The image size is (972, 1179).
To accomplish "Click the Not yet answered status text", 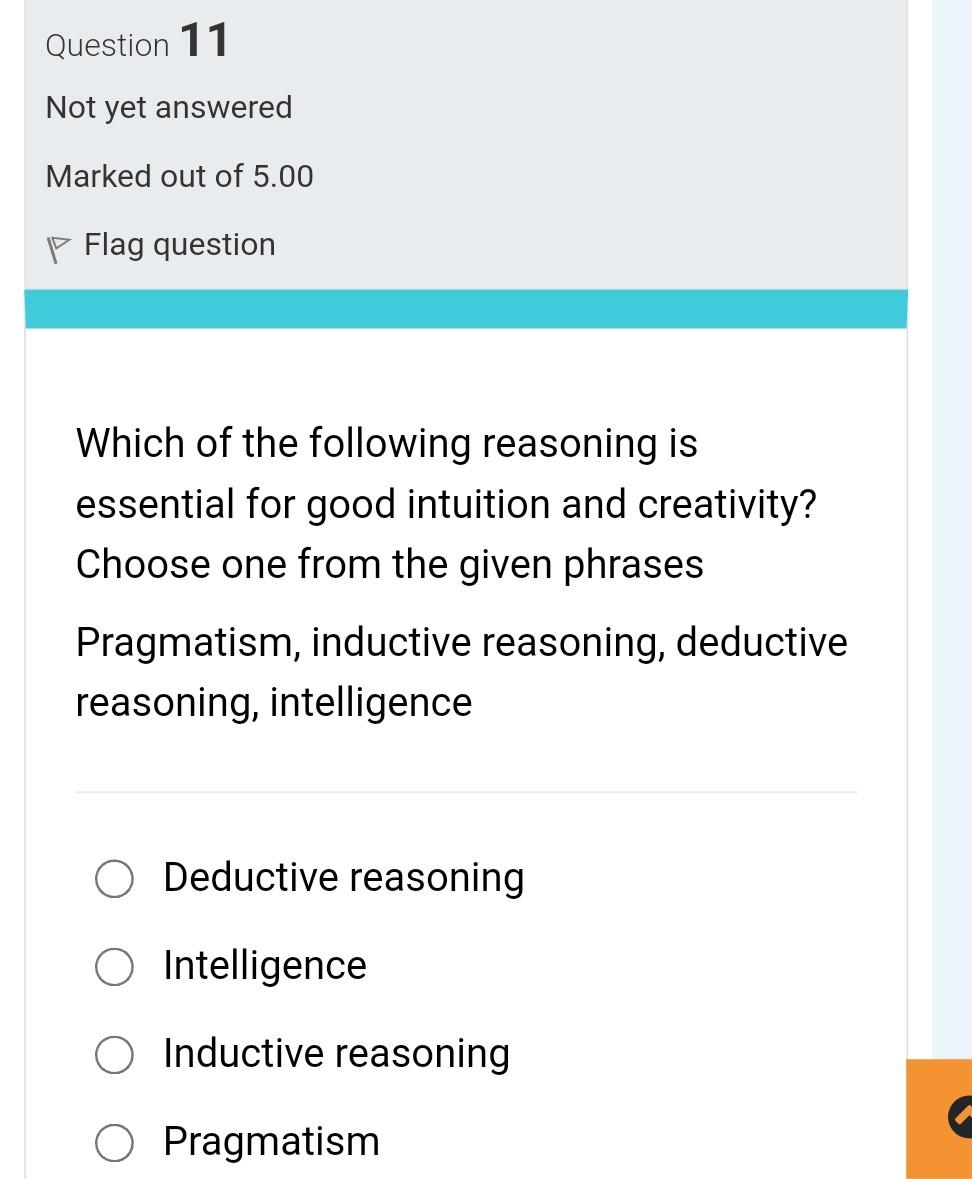I will tap(168, 107).
